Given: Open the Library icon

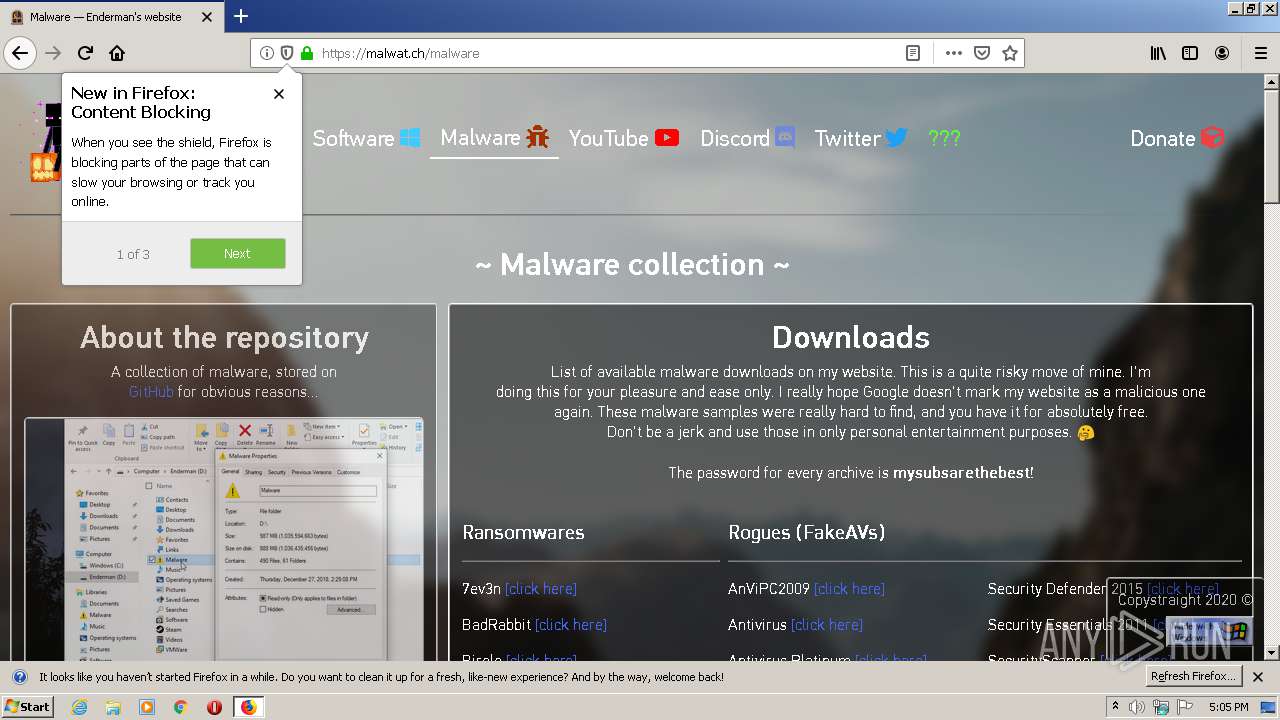Looking at the screenshot, I should (1158, 53).
